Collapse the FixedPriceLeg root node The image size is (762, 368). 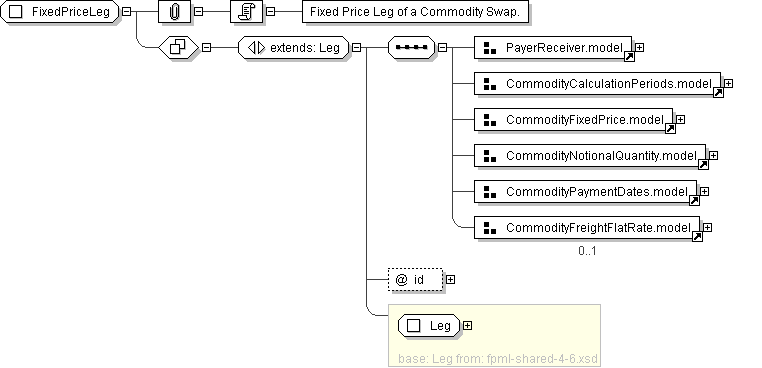click(126, 12)
